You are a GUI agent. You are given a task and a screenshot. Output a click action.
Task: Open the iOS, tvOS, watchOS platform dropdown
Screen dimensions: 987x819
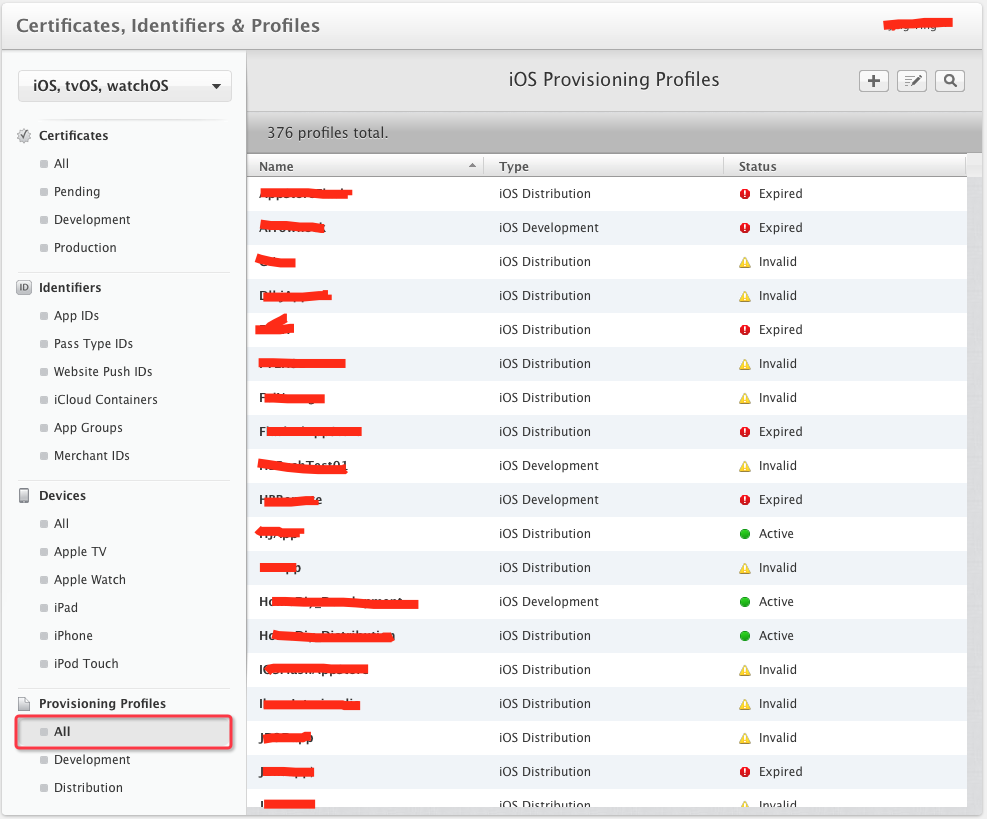(125, 86)
